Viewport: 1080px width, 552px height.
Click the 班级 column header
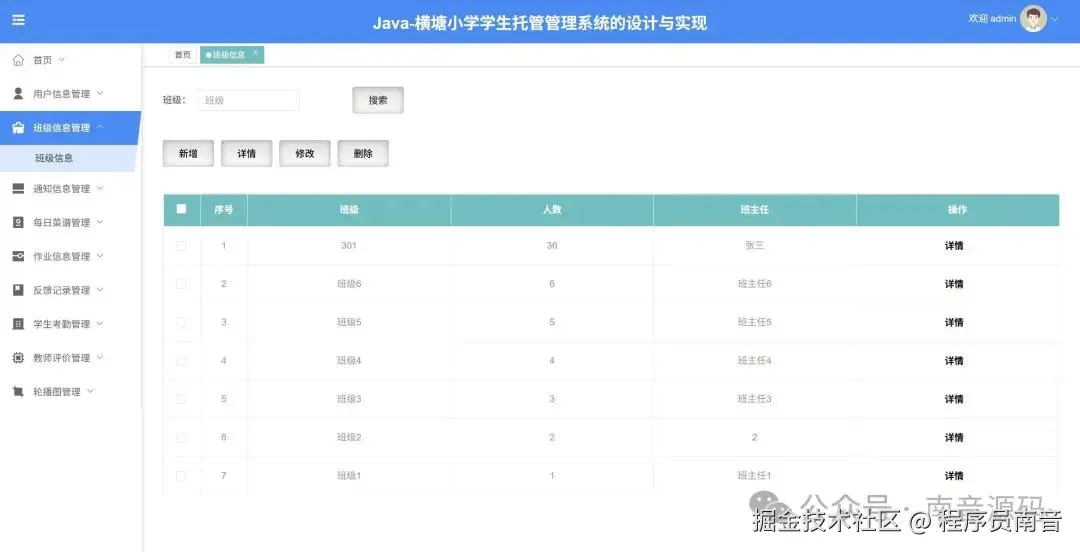click(349, 209)
